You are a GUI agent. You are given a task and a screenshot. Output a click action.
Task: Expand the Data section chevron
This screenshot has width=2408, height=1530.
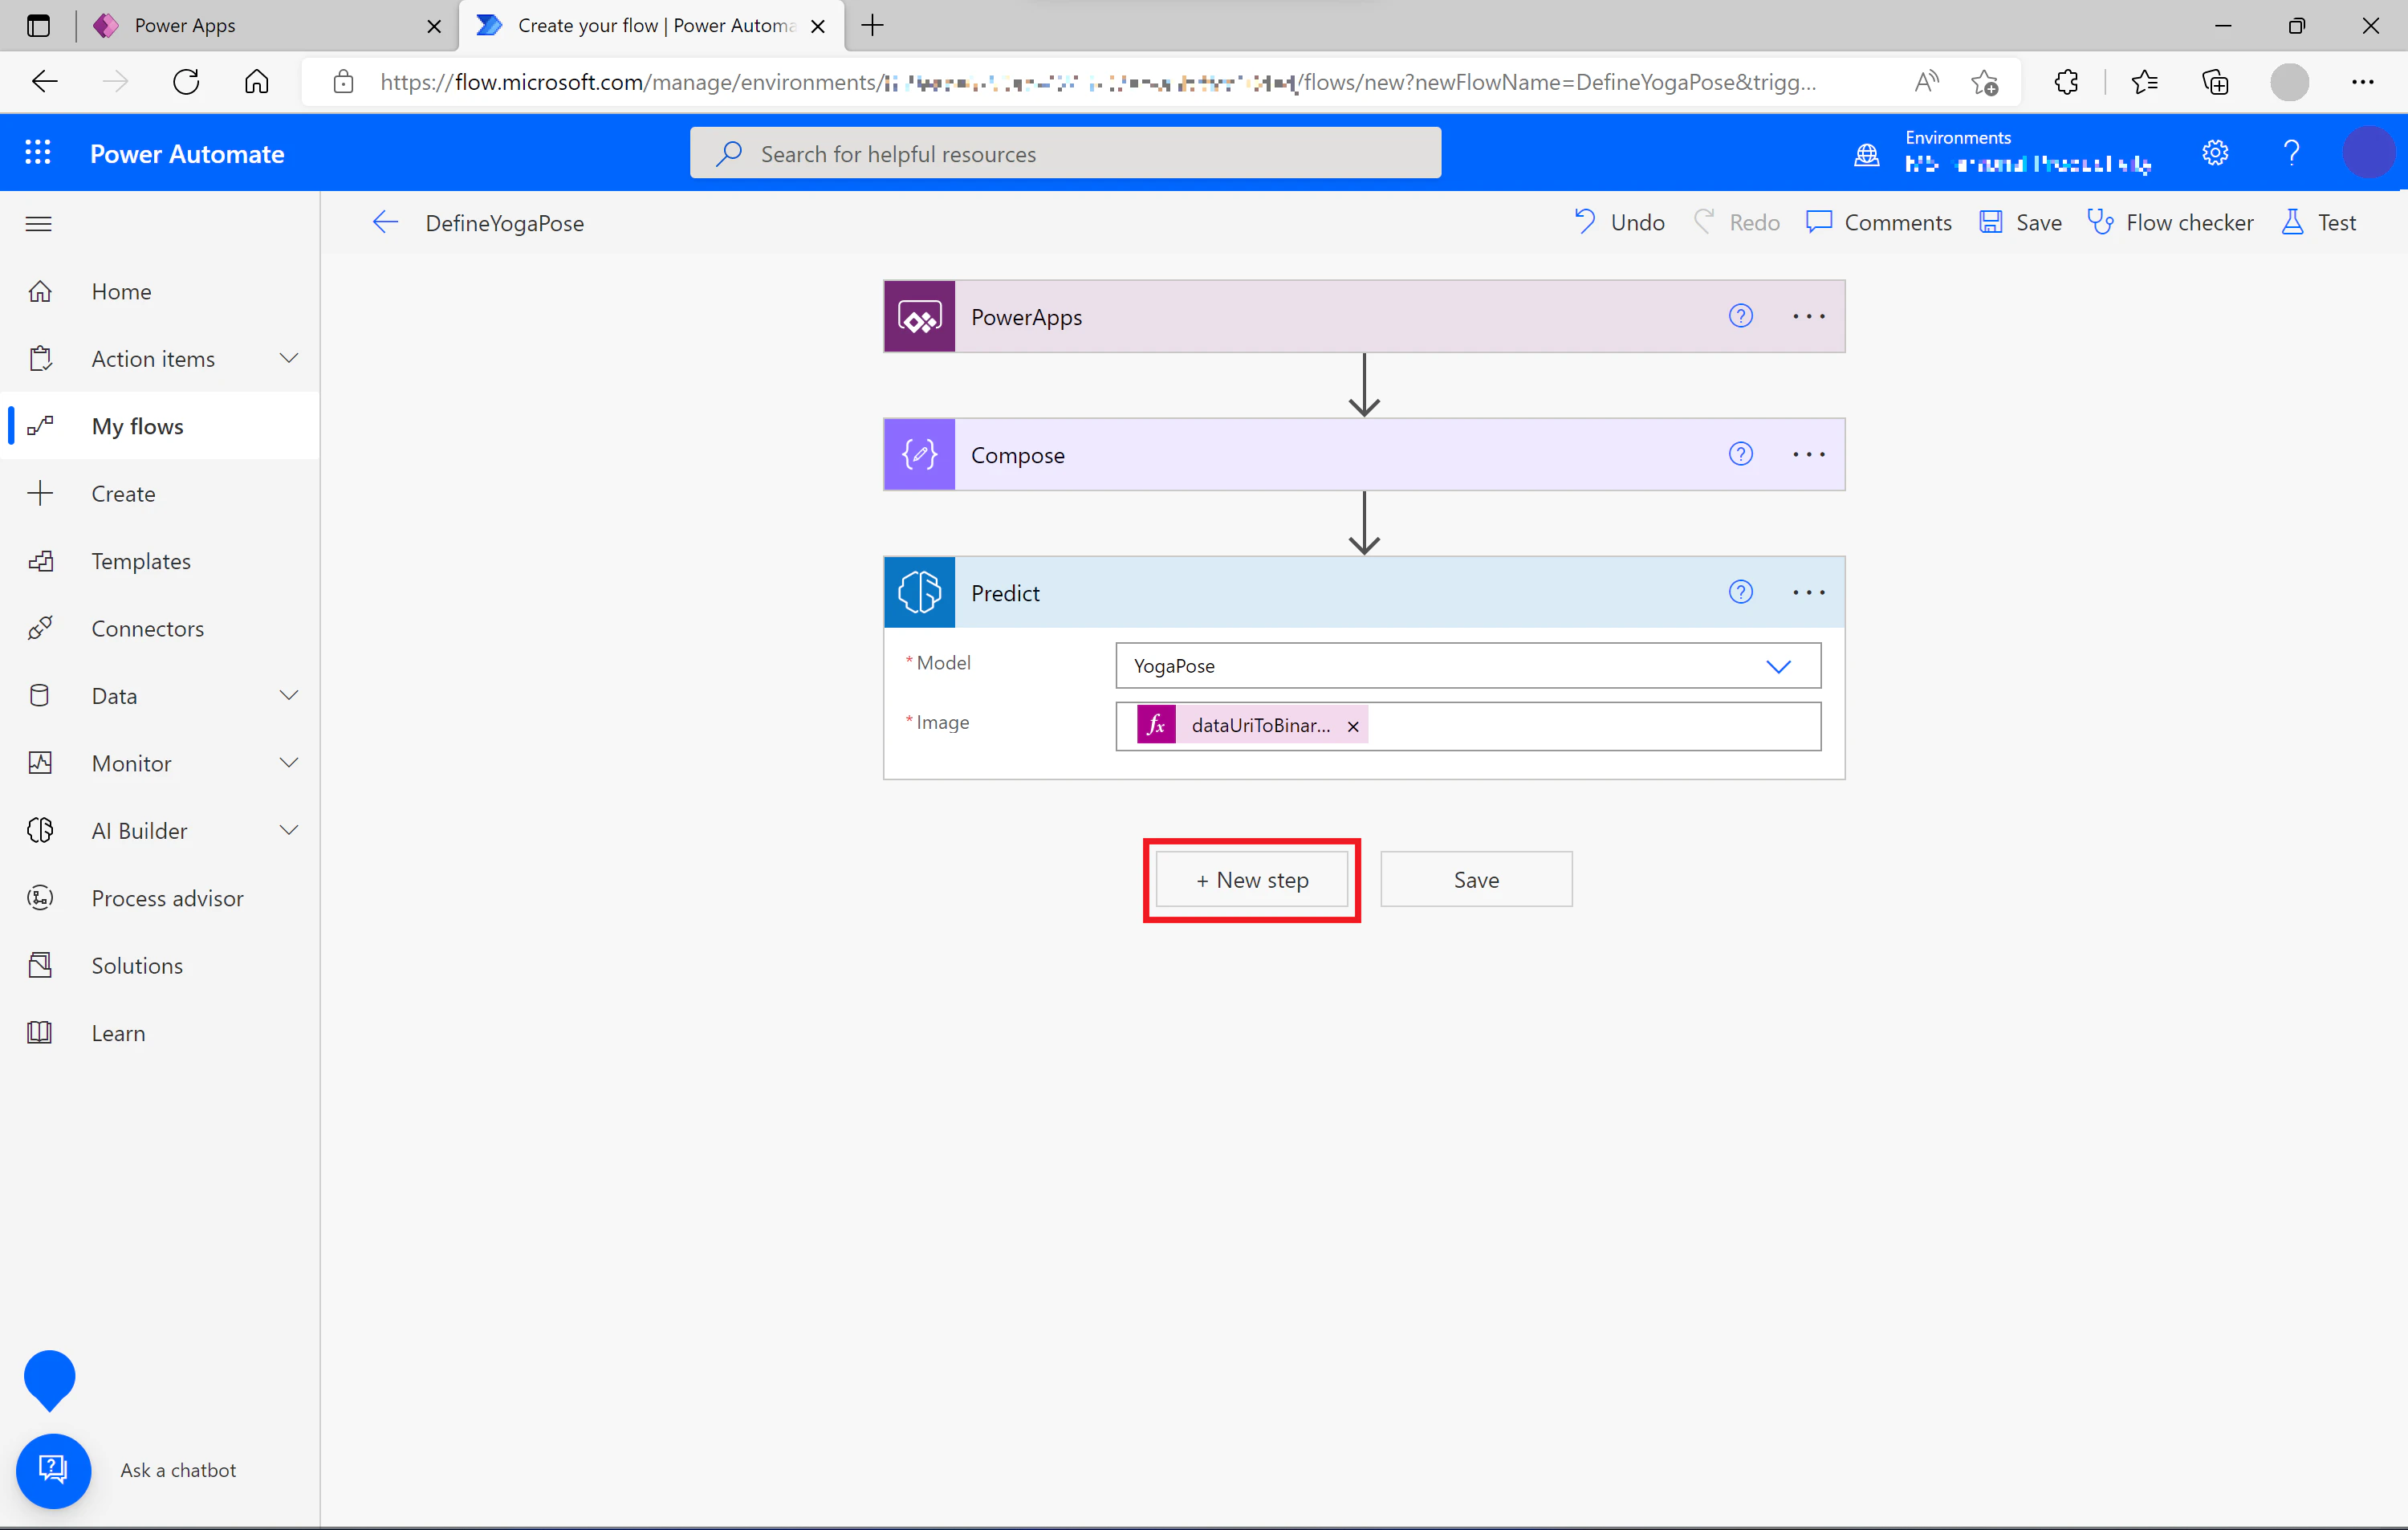288,695
